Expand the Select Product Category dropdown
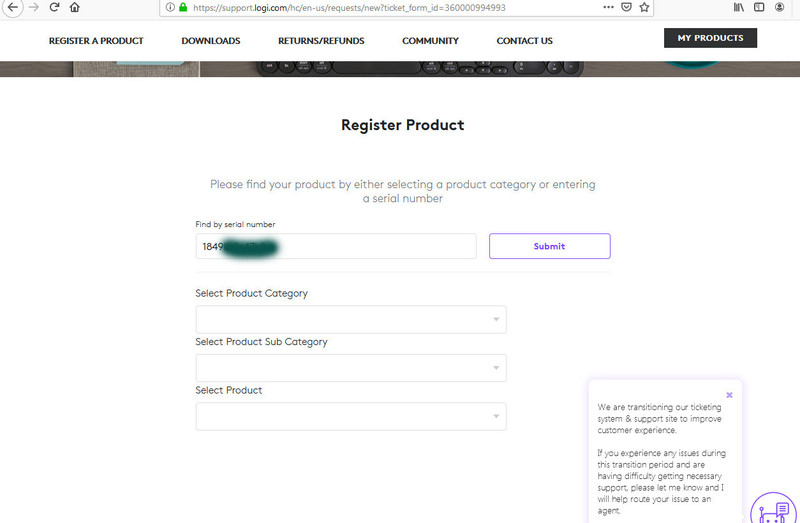Viewport: 800px width, 523px height. tap(351, 319)
